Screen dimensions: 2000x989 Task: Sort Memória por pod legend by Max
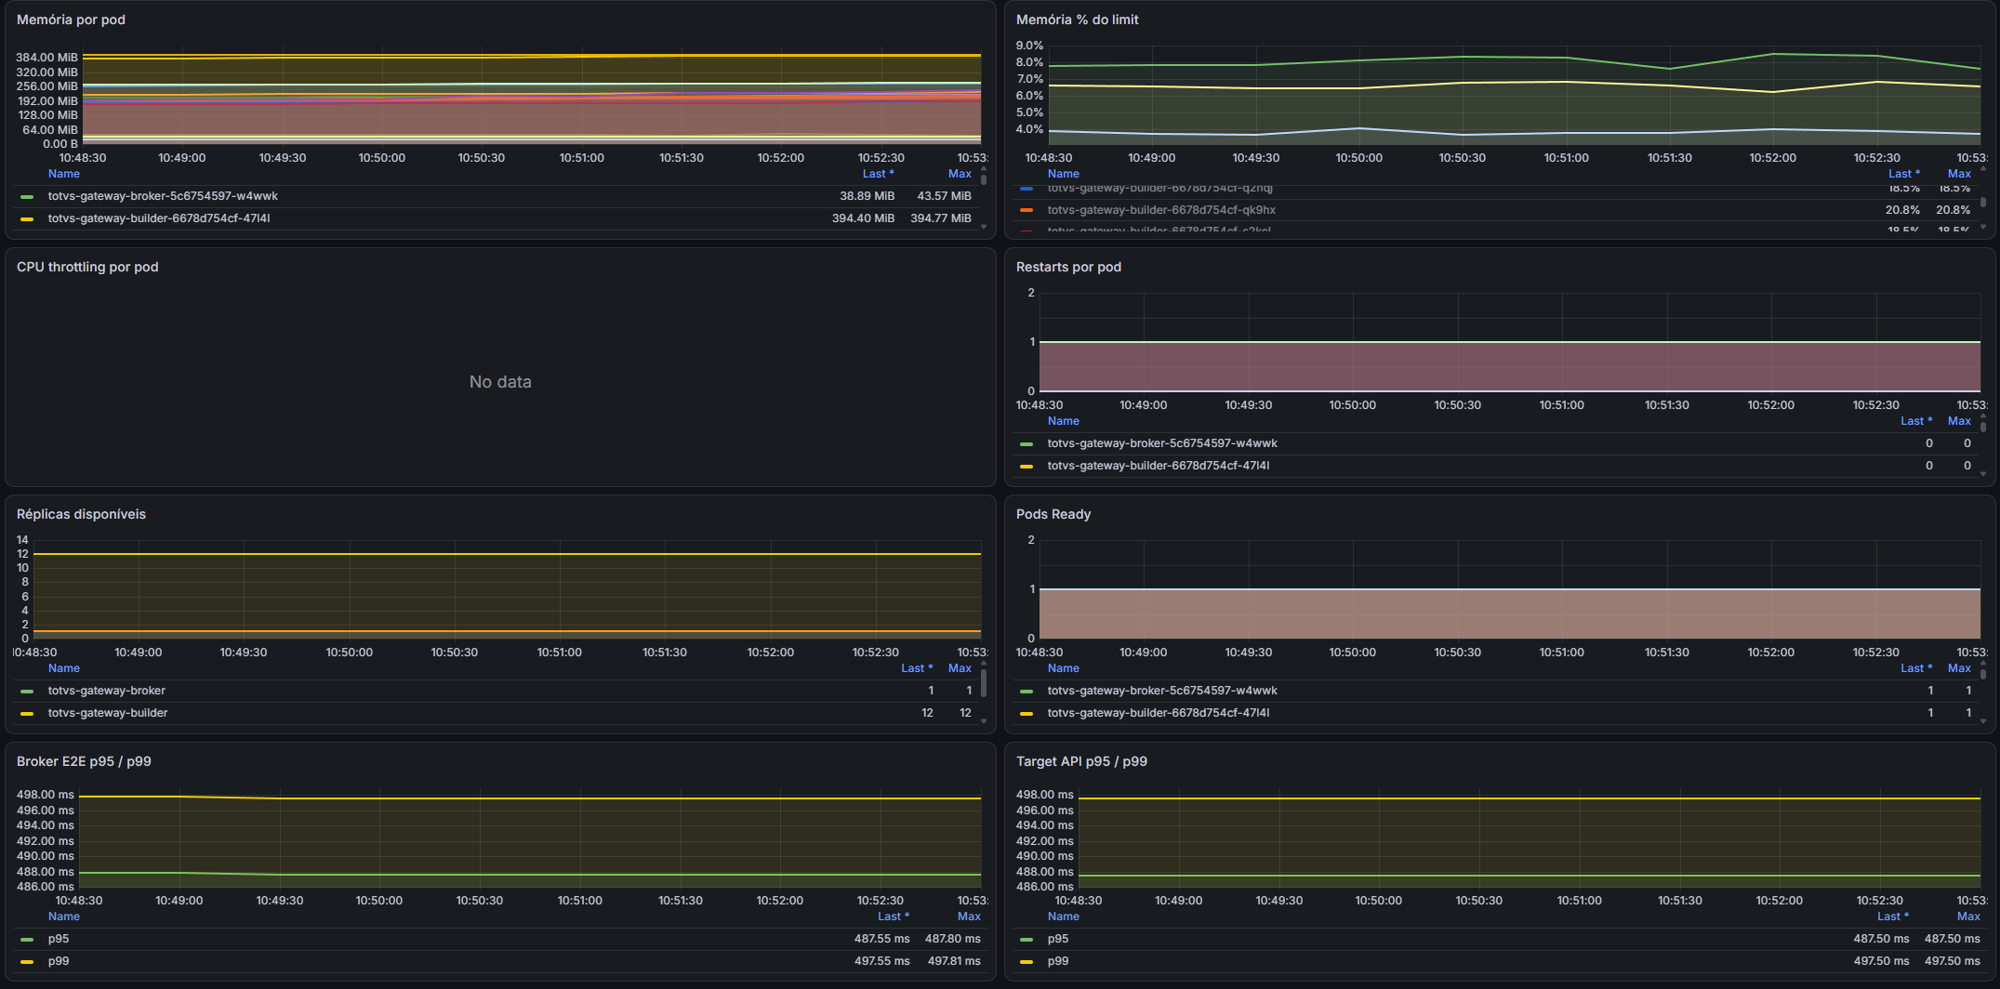[959, 174]
